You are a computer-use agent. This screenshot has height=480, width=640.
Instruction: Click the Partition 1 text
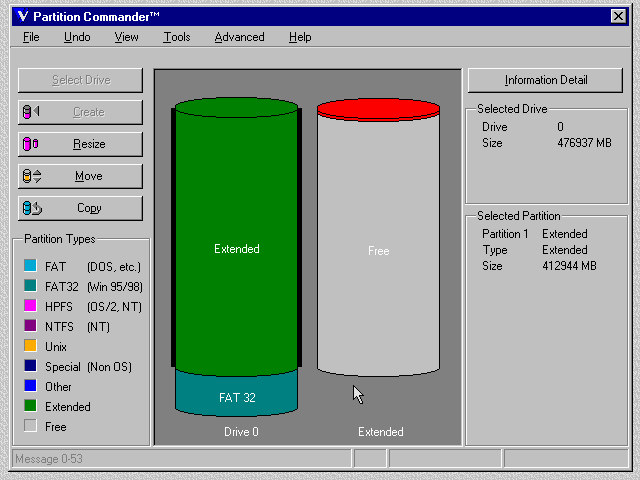pos(505,234)
